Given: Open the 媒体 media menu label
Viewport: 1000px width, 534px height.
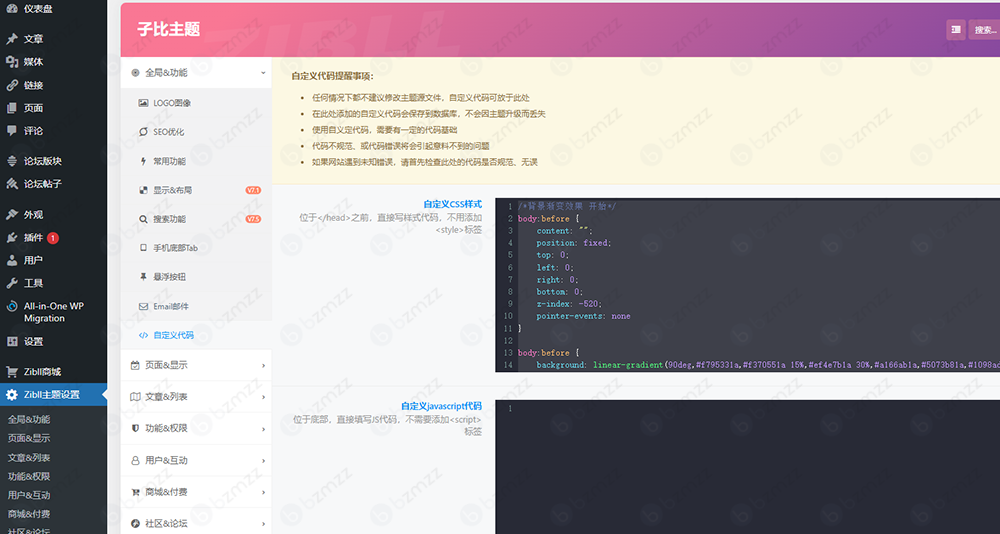Looking at the screenshot, I should tap(34, 62).
